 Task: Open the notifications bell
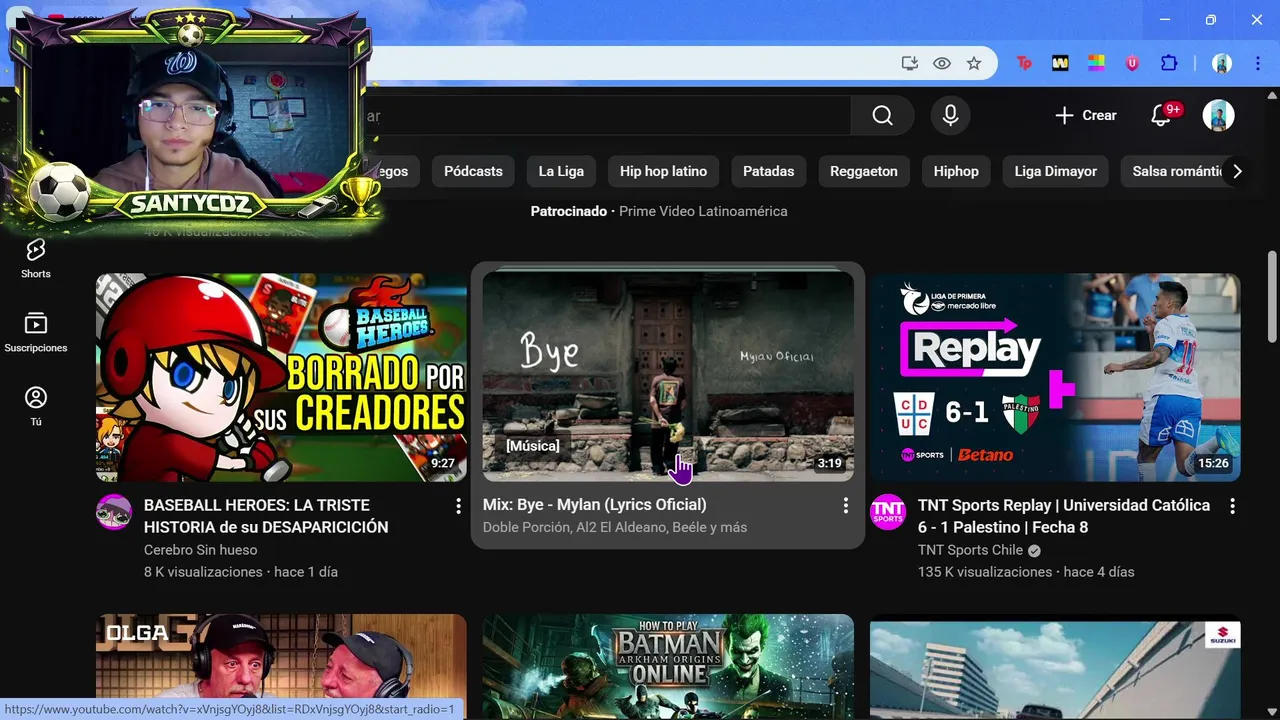point(1161,115)
